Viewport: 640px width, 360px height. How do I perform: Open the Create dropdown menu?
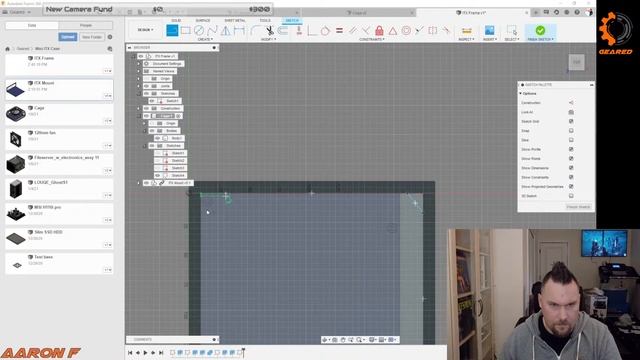pyautogui.click(x=205, y=39)
